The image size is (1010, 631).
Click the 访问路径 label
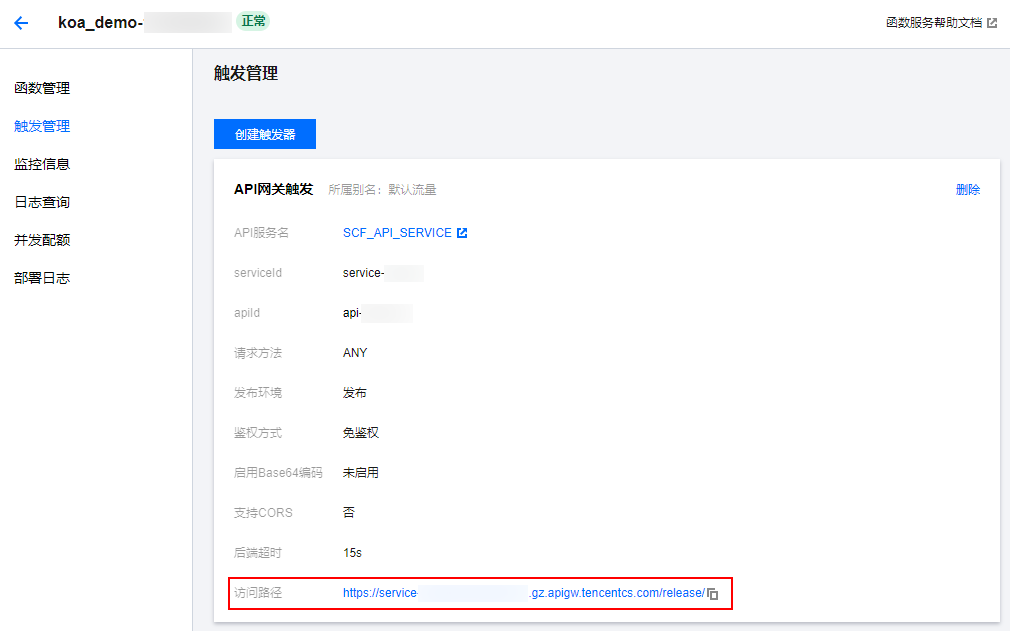click(258, 593)
